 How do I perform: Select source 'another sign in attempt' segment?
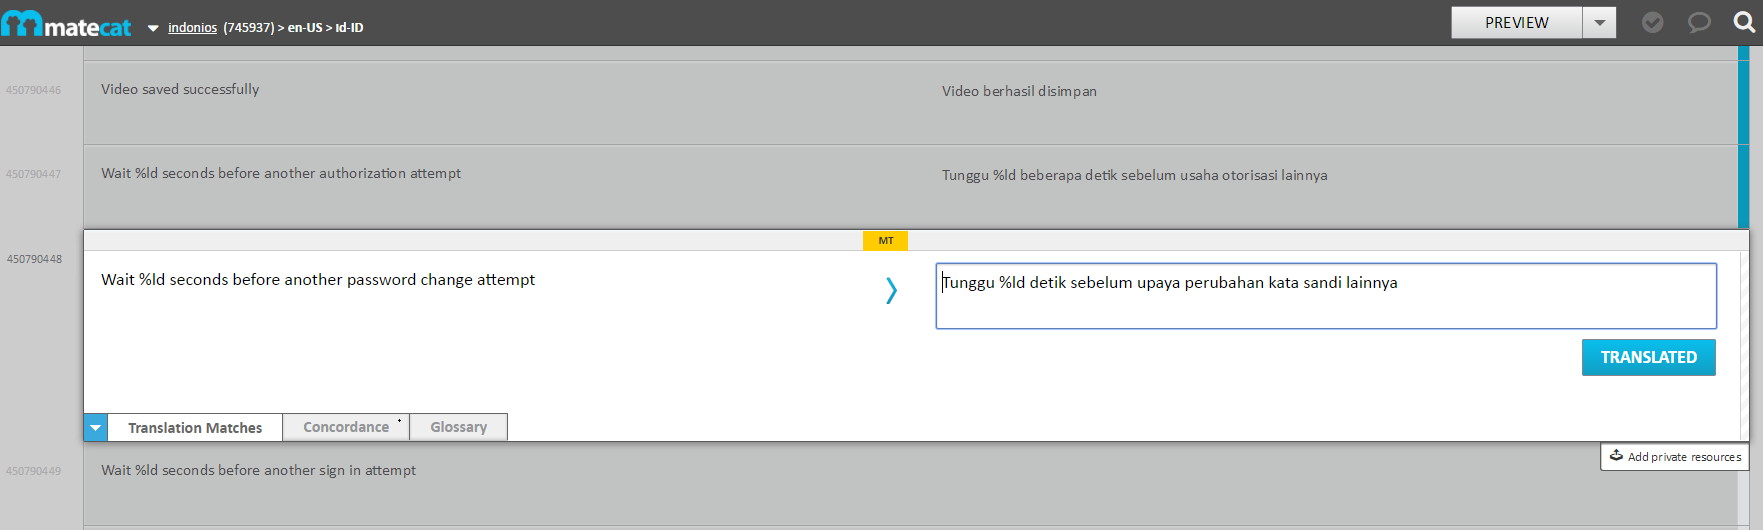(258, 470)
